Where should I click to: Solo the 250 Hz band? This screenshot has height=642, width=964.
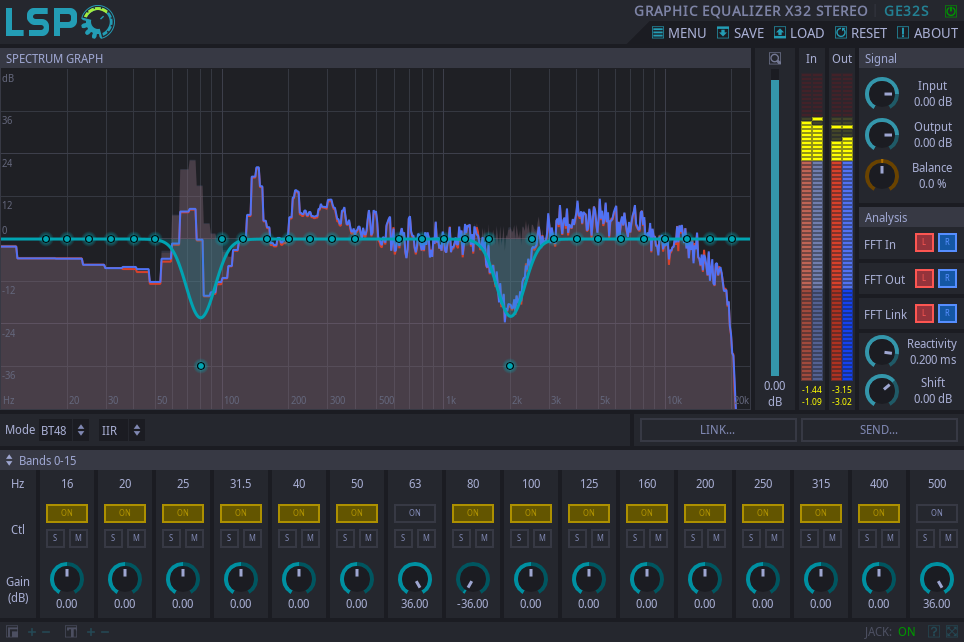[x=751, y=538]
